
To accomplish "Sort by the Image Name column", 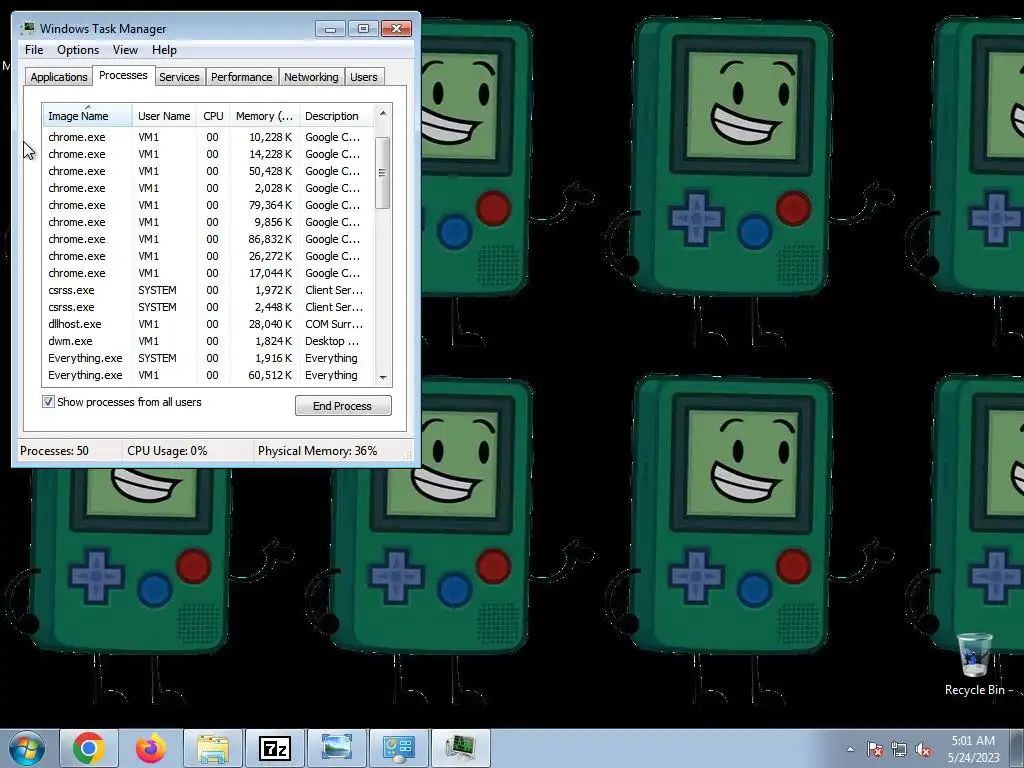I will tap(88, 116).
